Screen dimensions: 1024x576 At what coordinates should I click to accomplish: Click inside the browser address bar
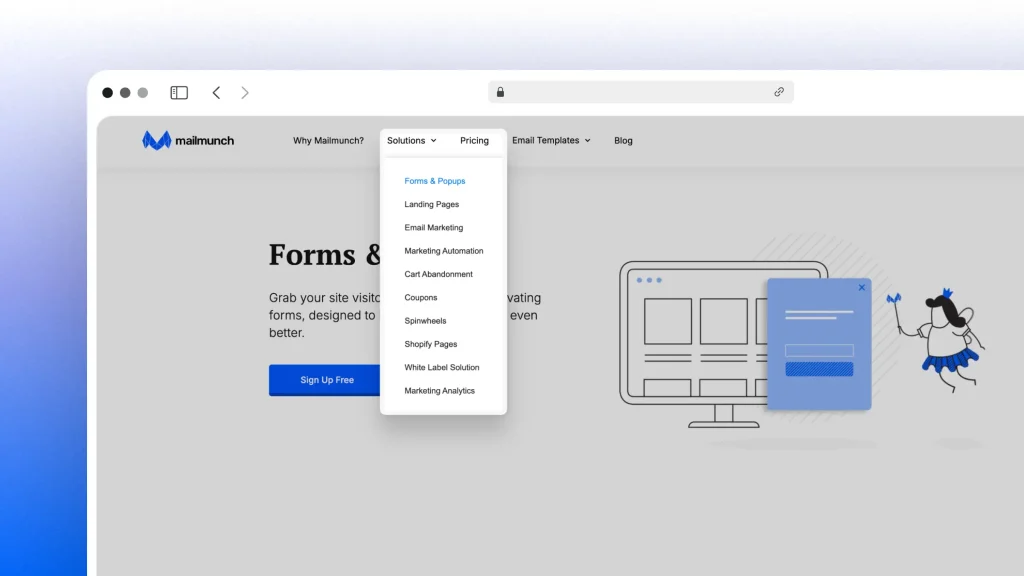640,92
